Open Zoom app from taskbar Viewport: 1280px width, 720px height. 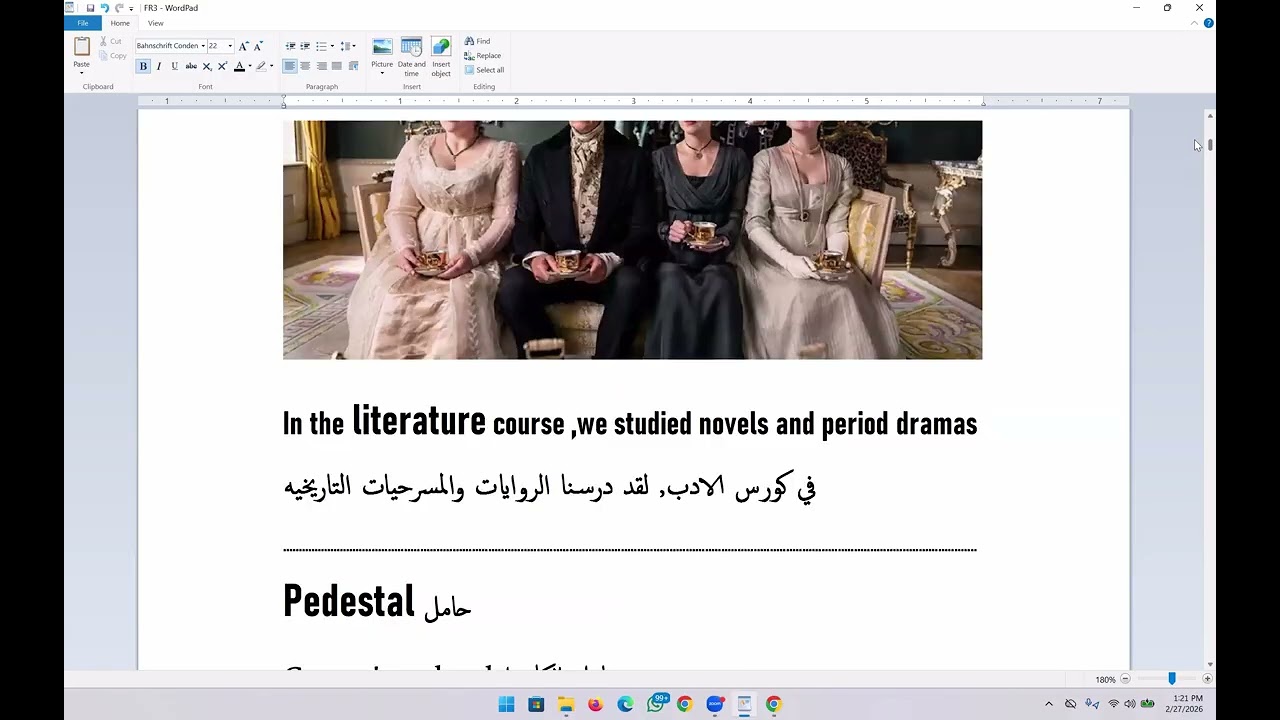coord(715,704)
